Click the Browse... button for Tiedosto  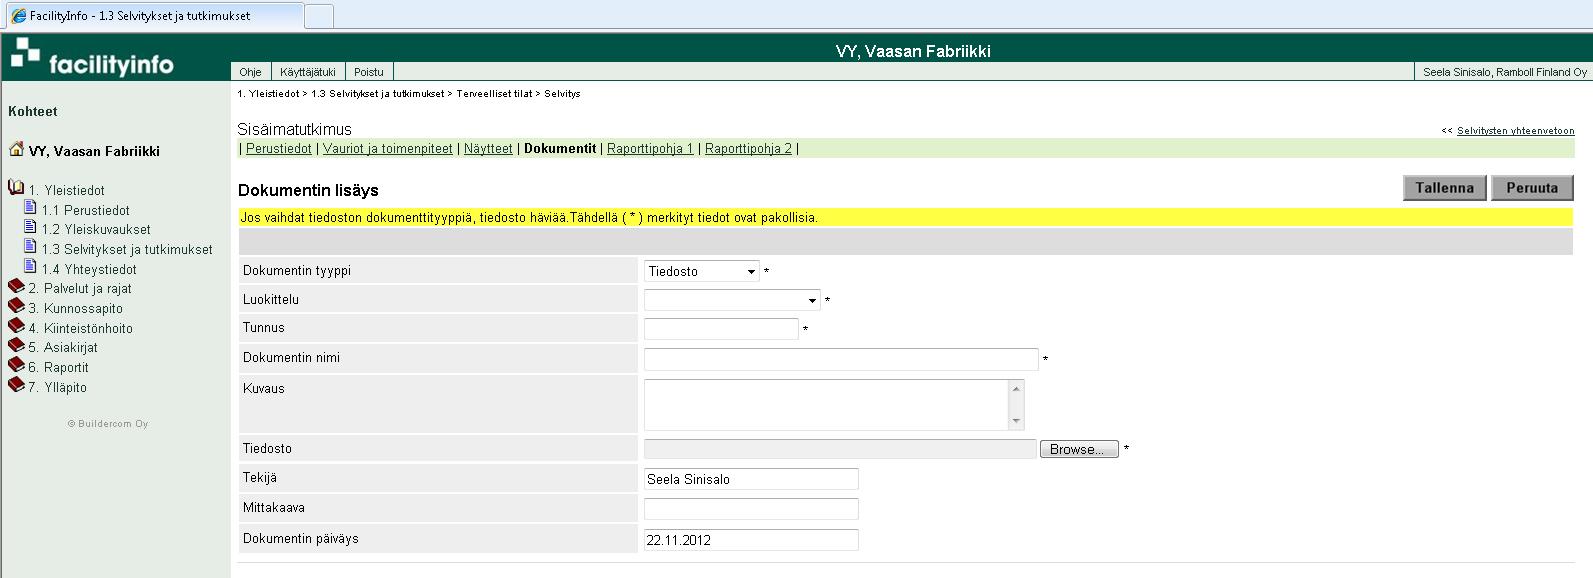pos(1079,450)
